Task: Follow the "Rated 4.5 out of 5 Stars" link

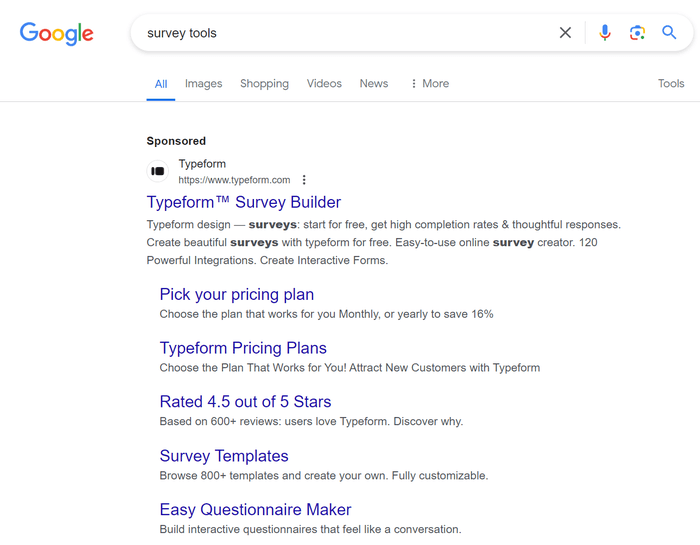Action: pos(246,402)
